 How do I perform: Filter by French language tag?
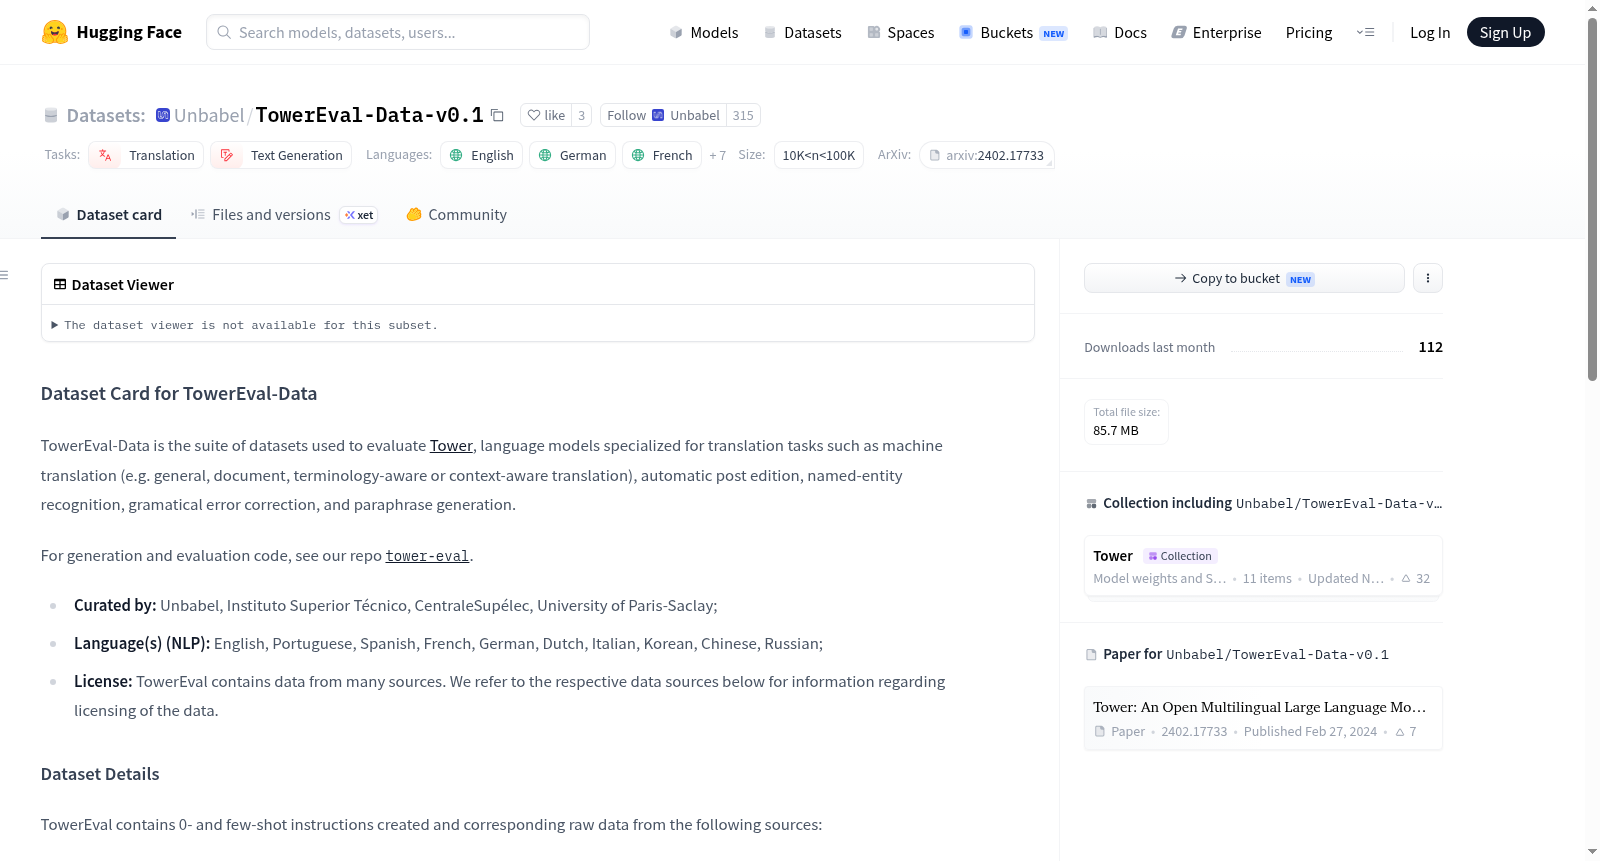(x=662, y=155)
